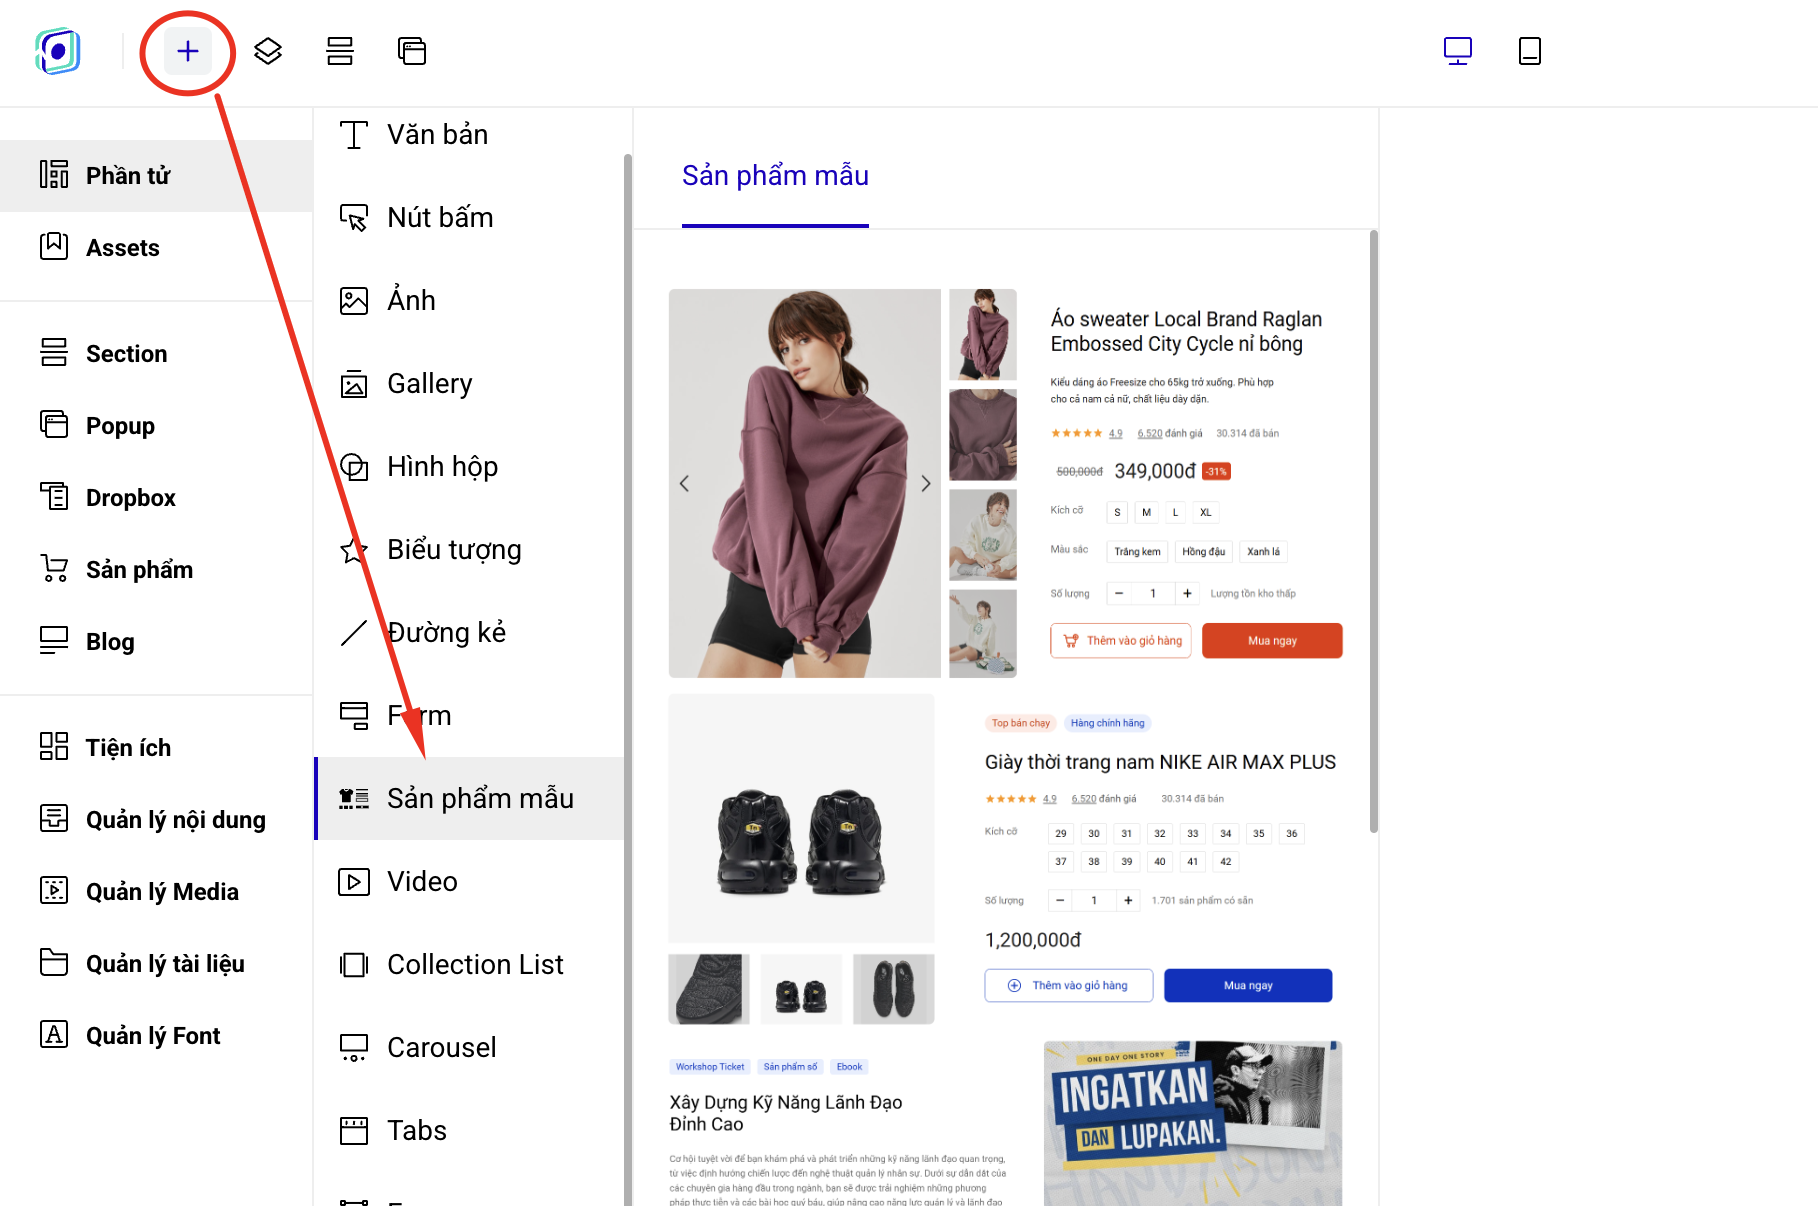The width and height of the screenshot is (1818, 1206).
Task: Select size M on sweater product
Action: tap(1146, 512)
